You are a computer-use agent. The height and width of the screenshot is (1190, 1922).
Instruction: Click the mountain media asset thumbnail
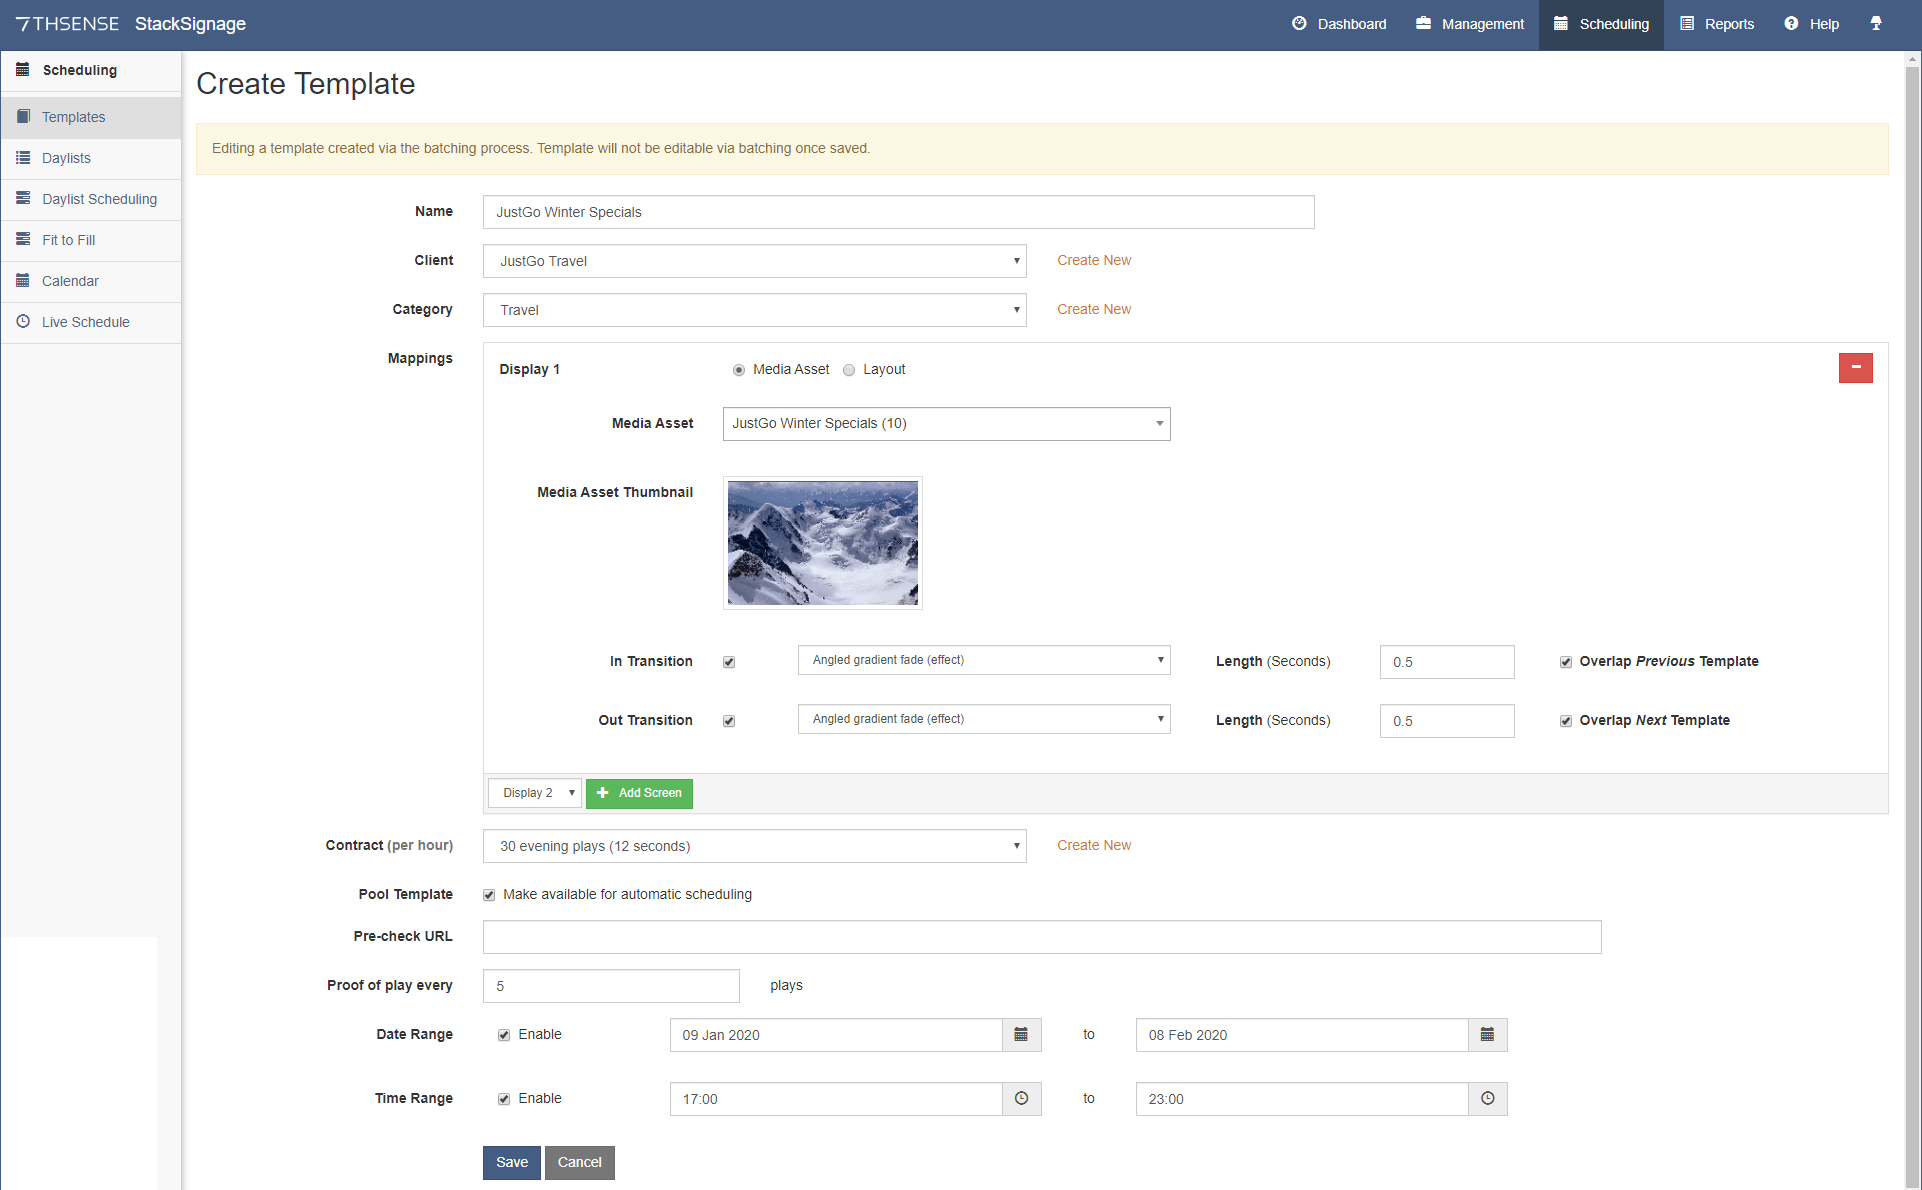tap(823, 543)
